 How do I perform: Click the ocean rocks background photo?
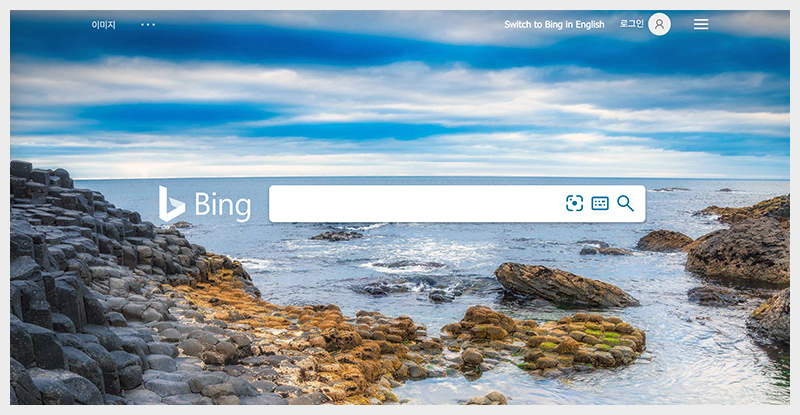[400, 306]
